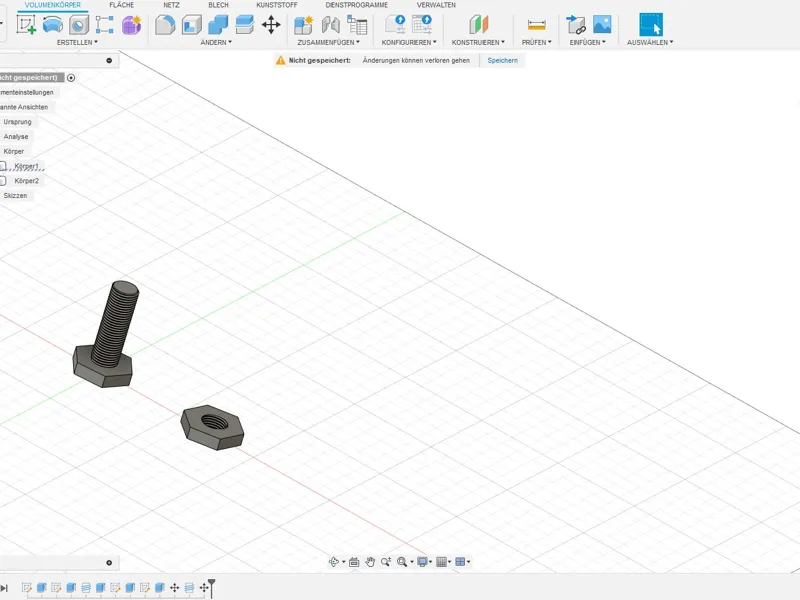Screen dimensions: 800x600
Task: Open the purple Create Form icon
Action: 131,24
